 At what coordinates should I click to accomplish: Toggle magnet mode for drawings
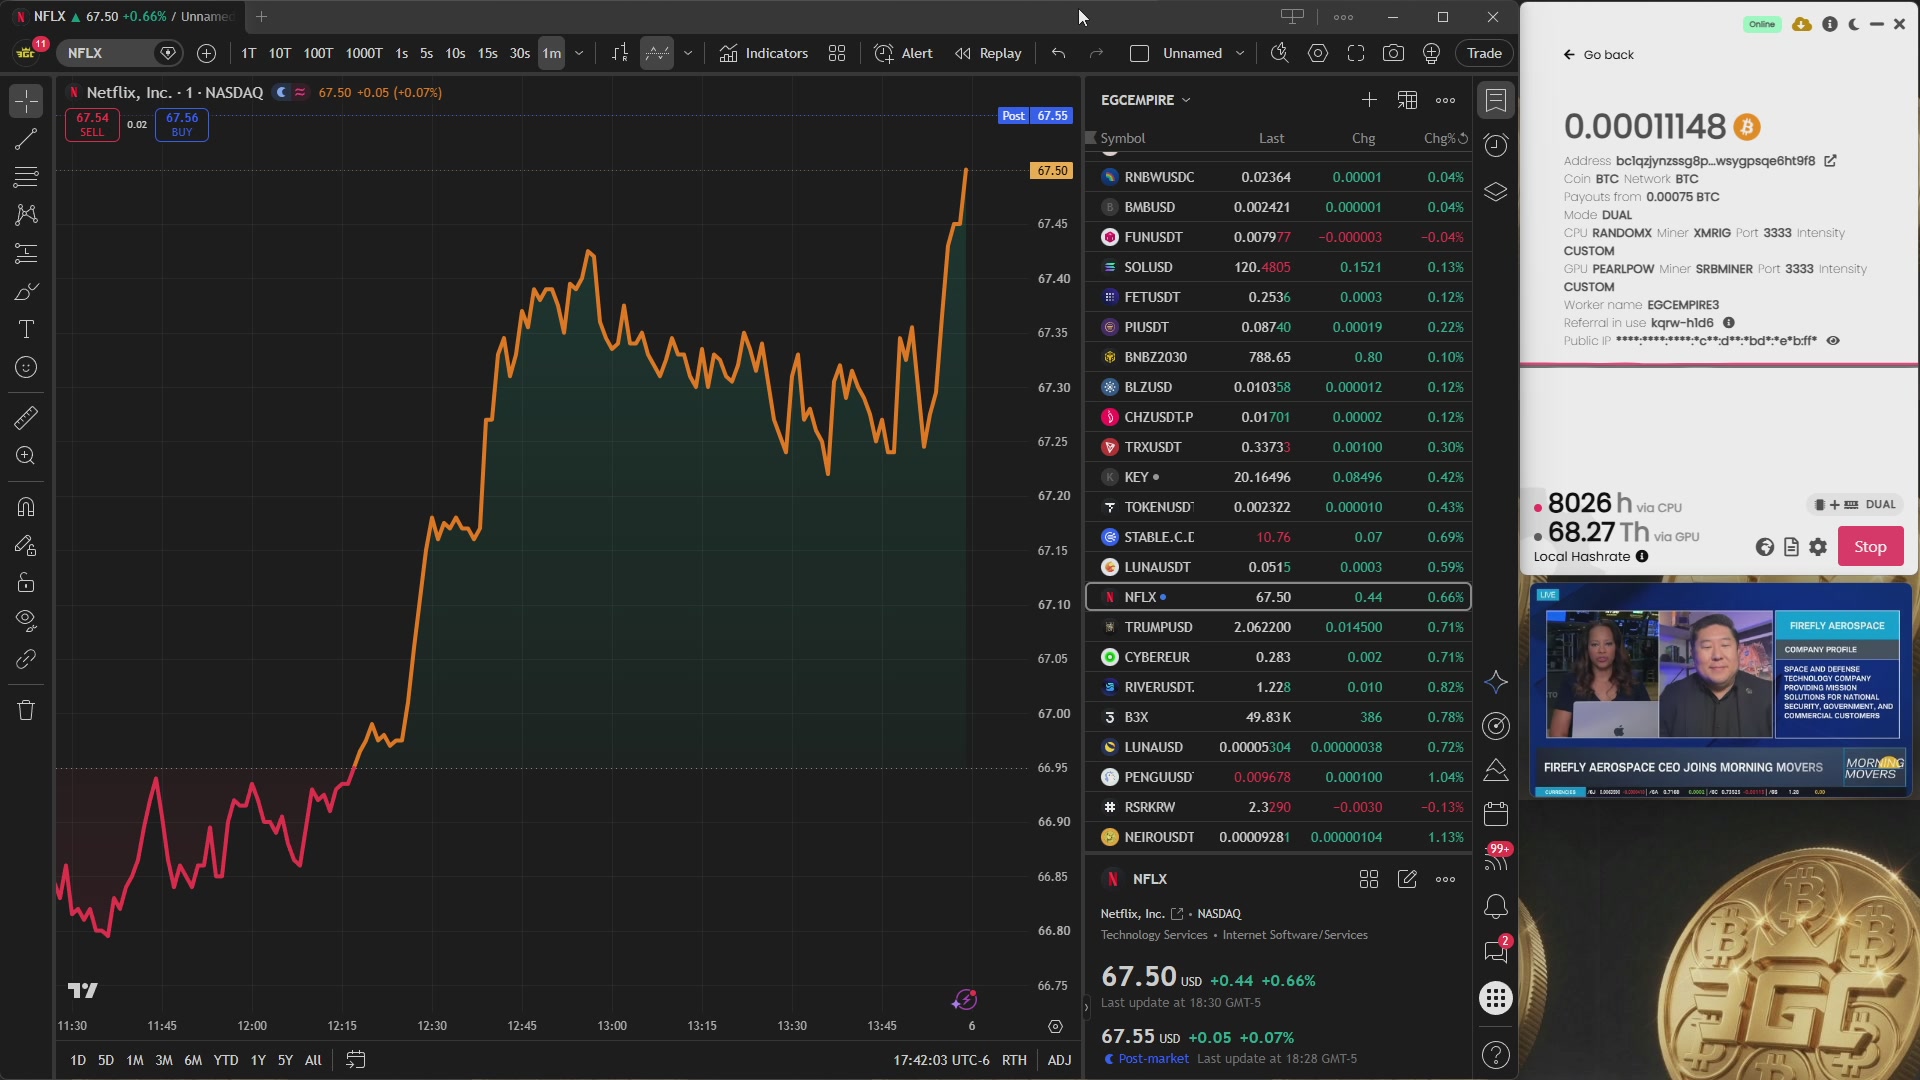[x=26, y=507]
